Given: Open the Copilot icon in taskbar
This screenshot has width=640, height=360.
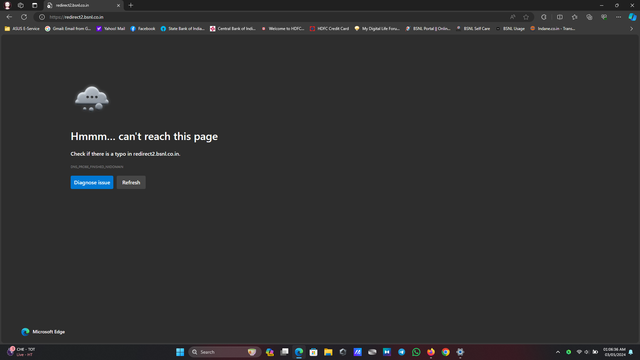Looking at the screenshot, I should [x=270, y=352].
